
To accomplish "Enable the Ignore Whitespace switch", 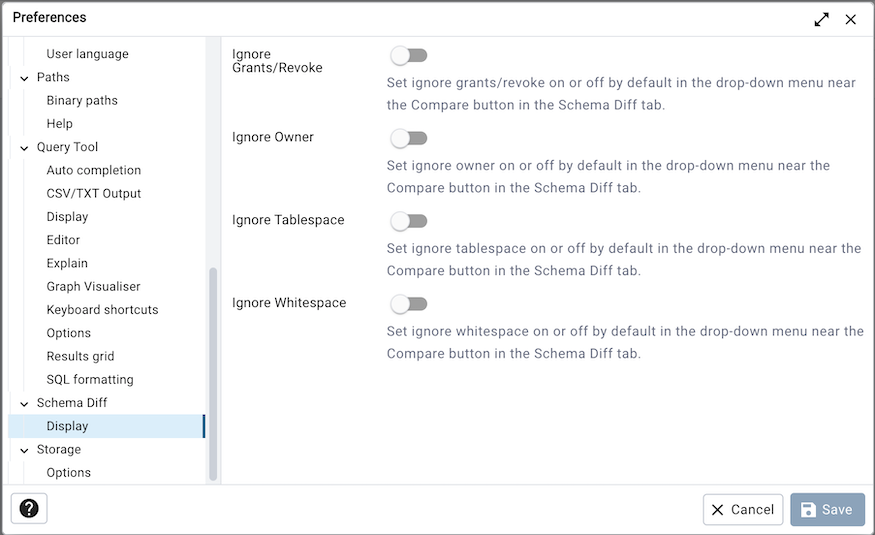I will [x=409, y=304].
